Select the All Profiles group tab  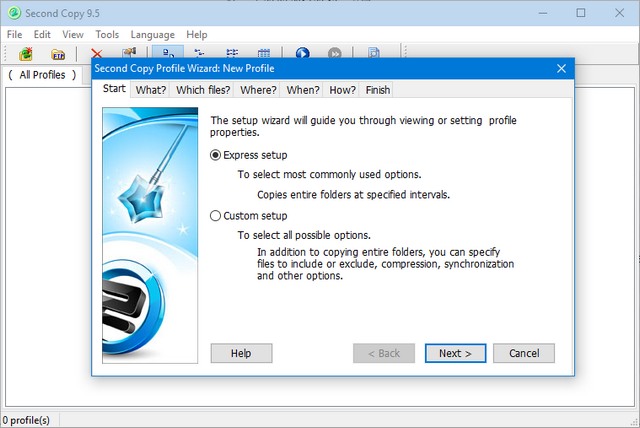[42, 75]
